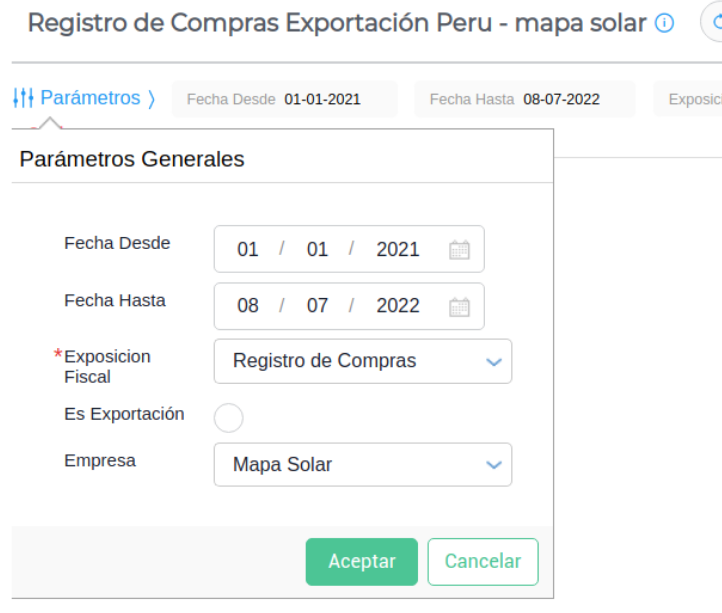
Task: Toggle the Es Exportación switch
Action: (228, 417)
